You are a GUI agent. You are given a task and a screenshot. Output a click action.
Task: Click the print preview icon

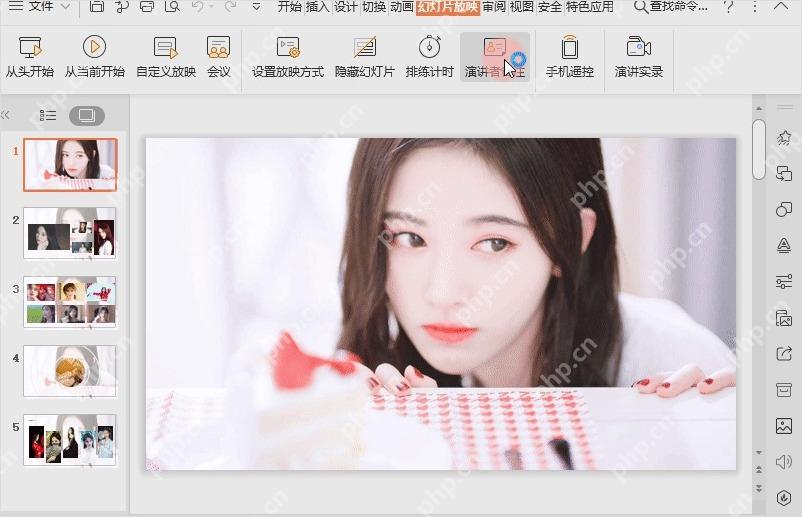pos(172,7)
